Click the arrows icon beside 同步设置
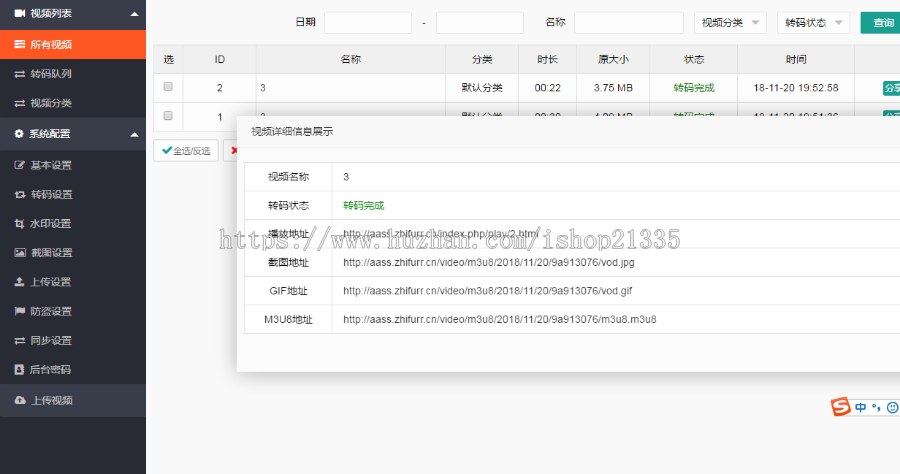The width and height of the screenshot is (900, 474). pyautogui.click(x=20, y=340)
